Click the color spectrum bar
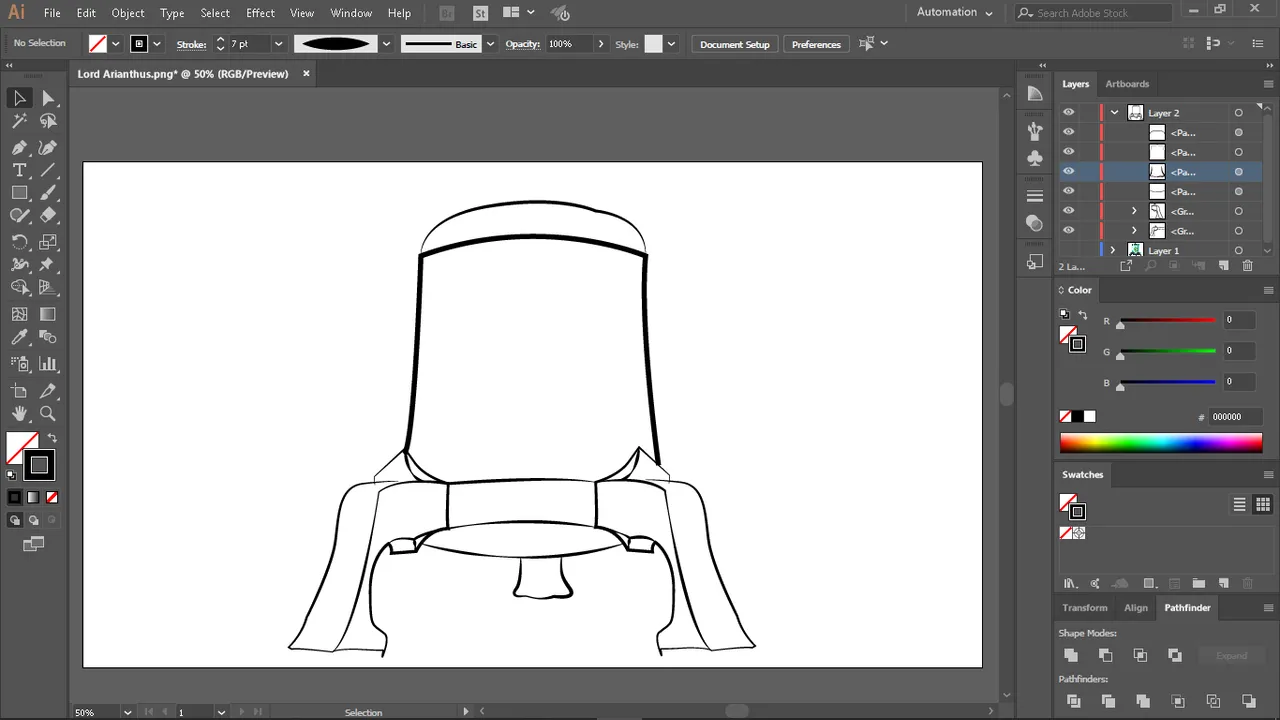Image resolution: width=1280 pixels, height=720 pixels. point(1160,443)
